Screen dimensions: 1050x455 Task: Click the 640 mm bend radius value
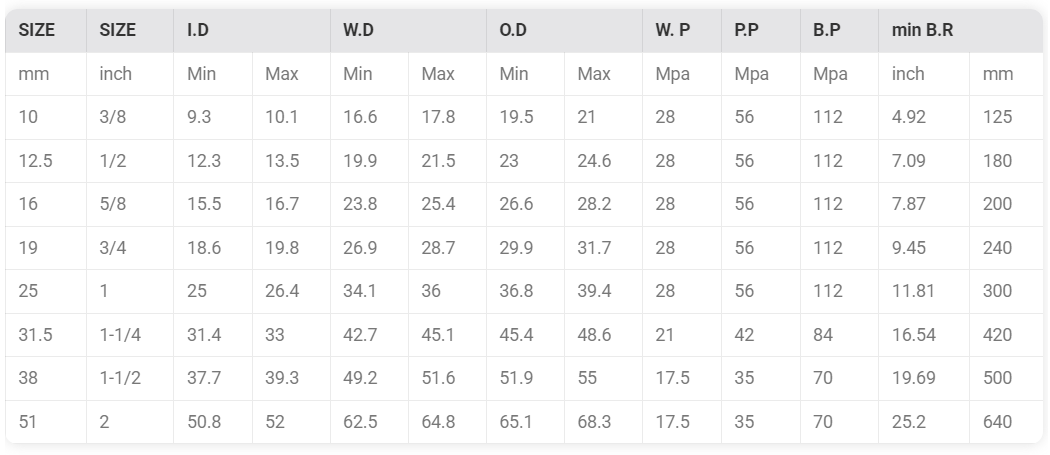(x=1006, y=422)
